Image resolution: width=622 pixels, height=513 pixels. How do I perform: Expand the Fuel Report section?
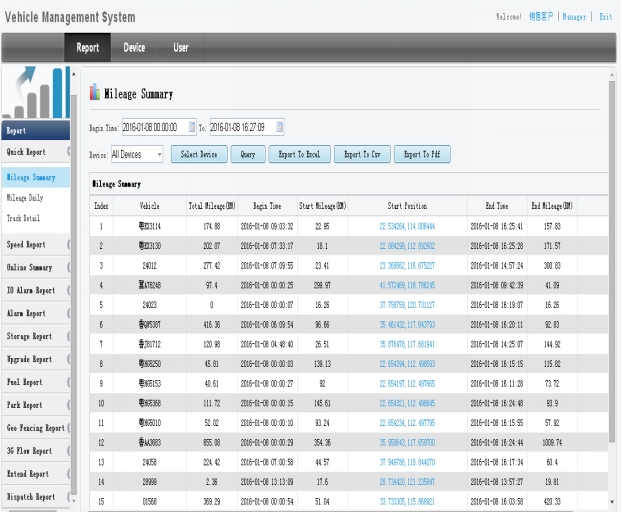36,382
